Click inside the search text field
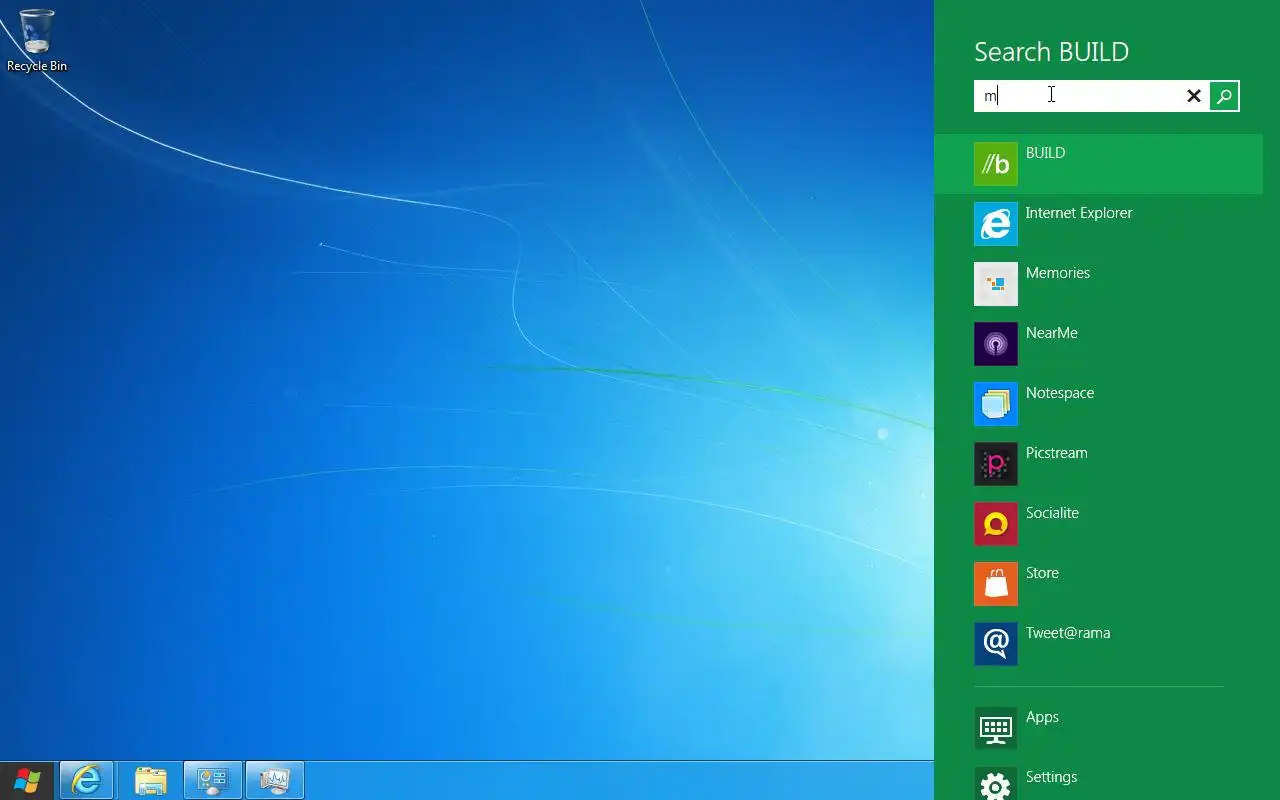Image resolution: width=1280 pixels, height=800 pixels. (x=1078, y=96)
